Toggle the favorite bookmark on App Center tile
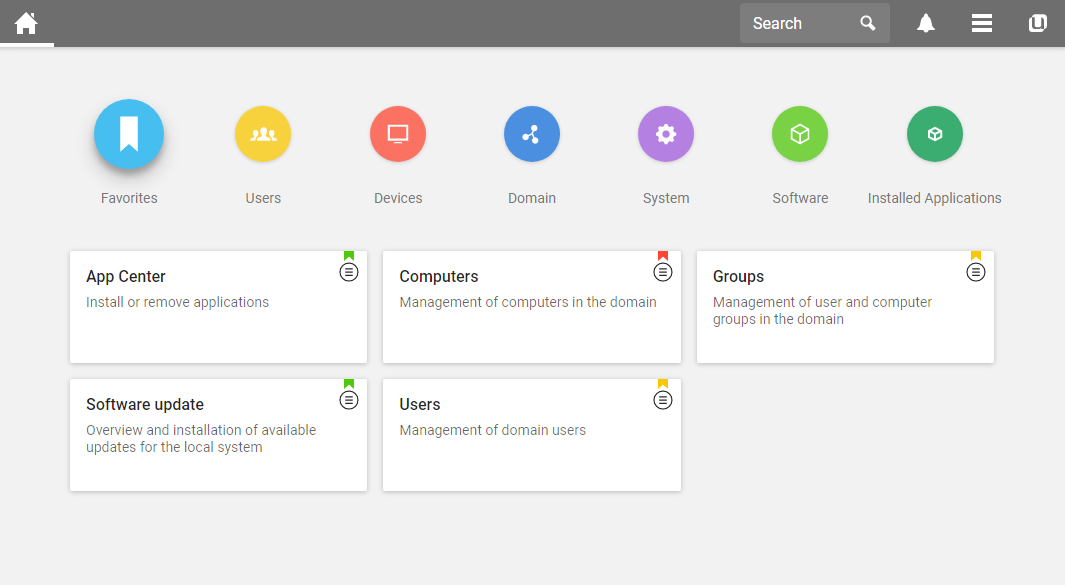Screen dimensions: 1065x585 tap(348, 257)
